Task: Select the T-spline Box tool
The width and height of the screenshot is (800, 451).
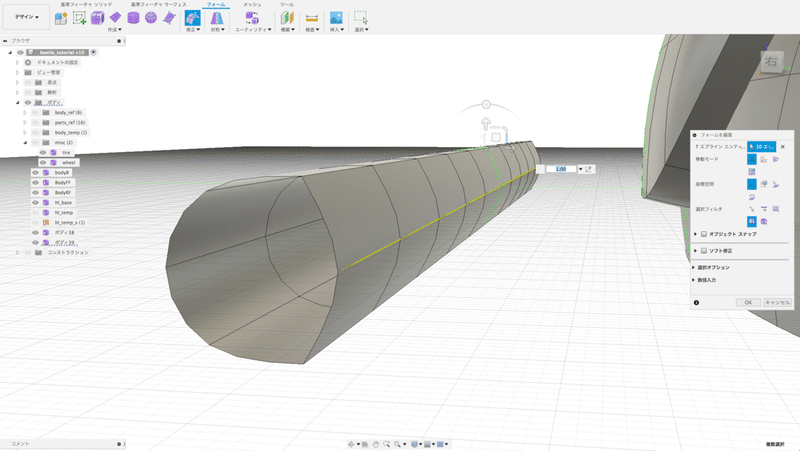Action: tap(97, 18)
